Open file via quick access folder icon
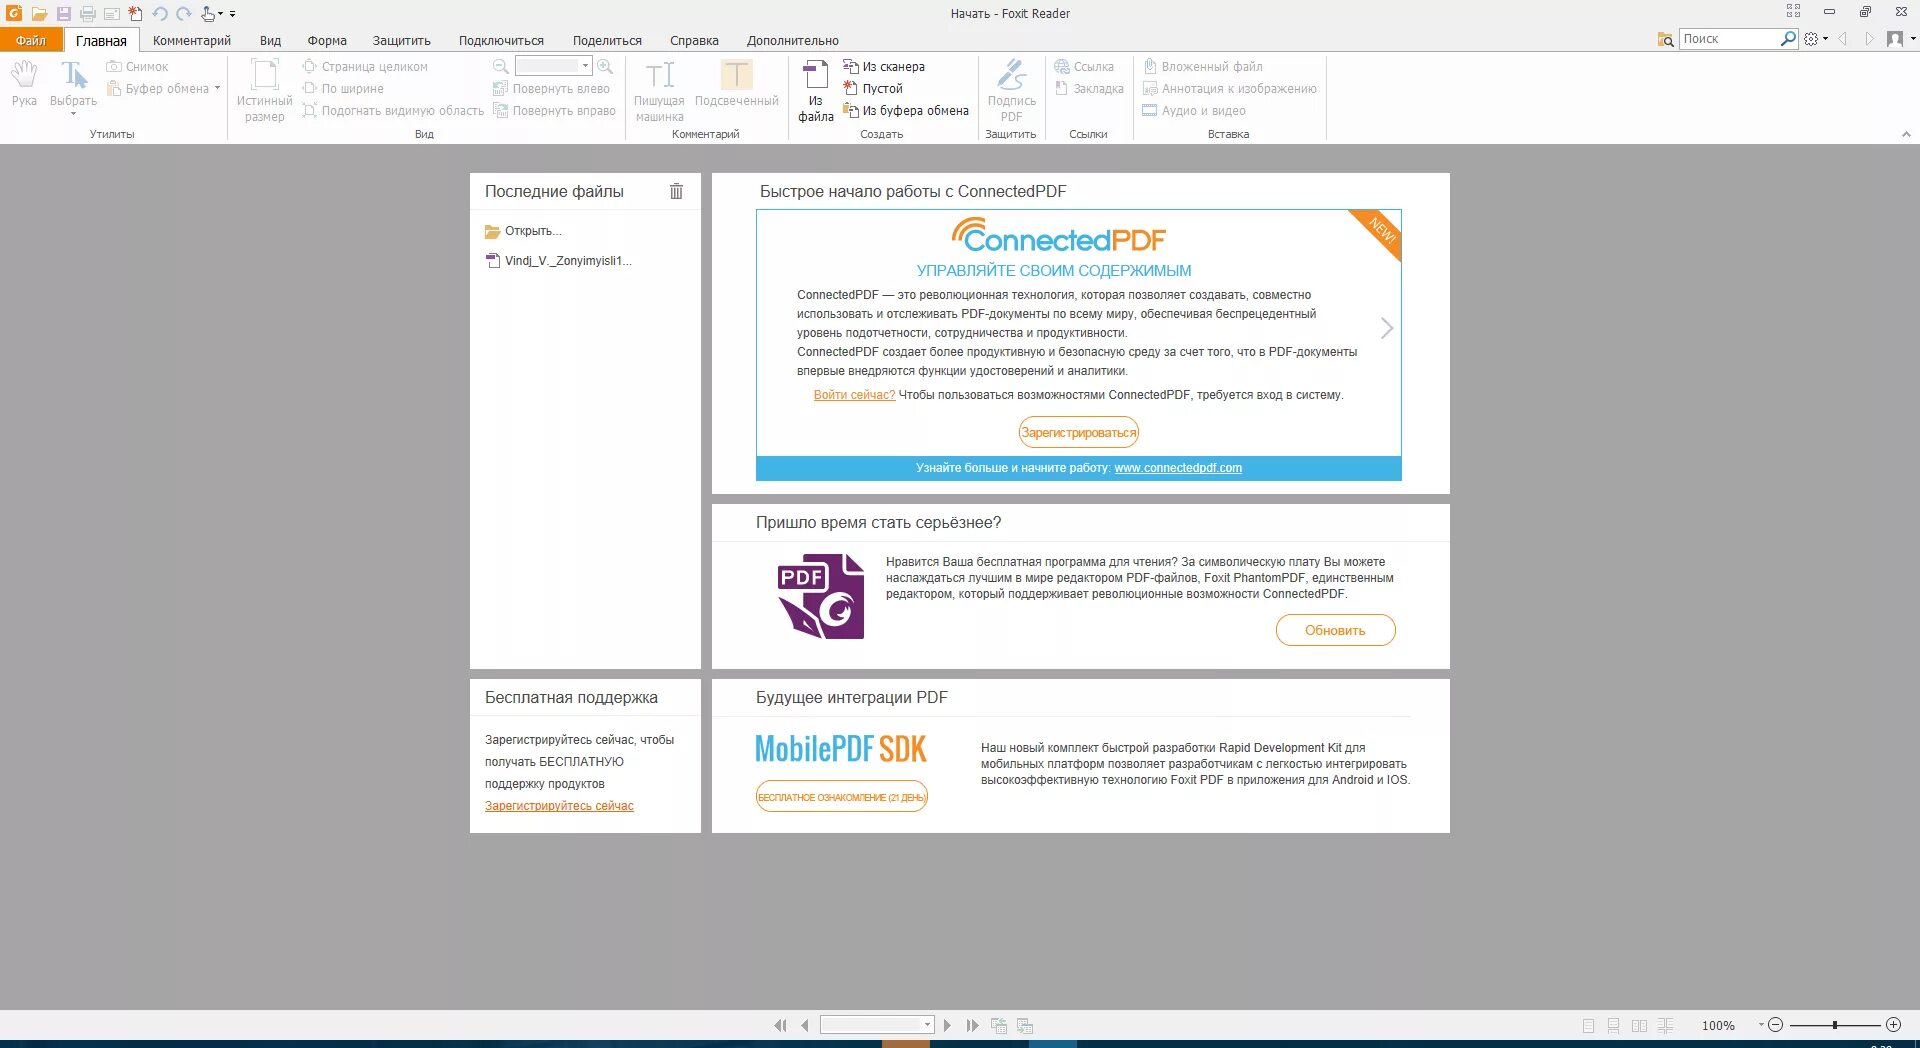 [x=39, y=14]
